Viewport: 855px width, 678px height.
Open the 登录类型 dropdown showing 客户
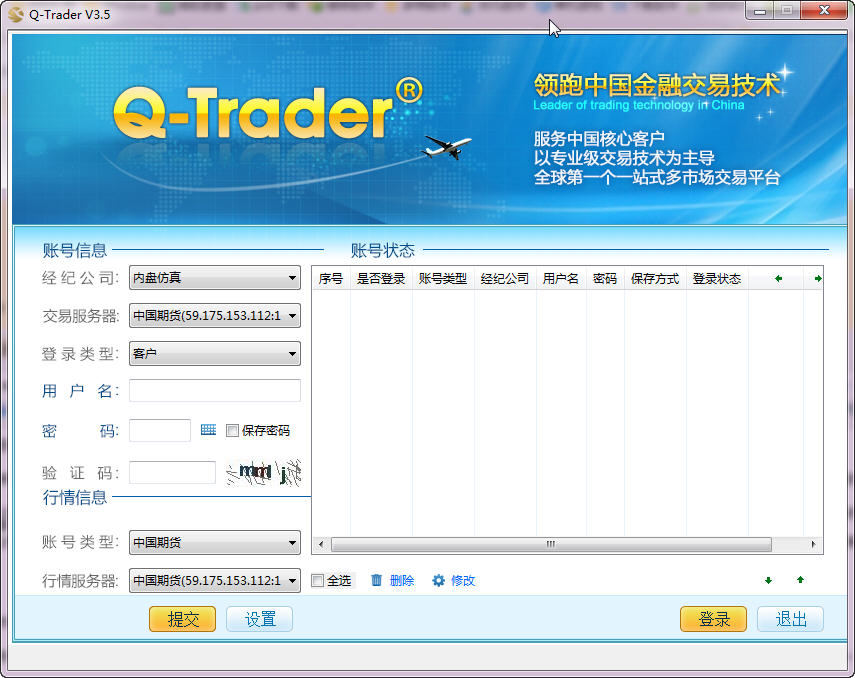(215, 353)
